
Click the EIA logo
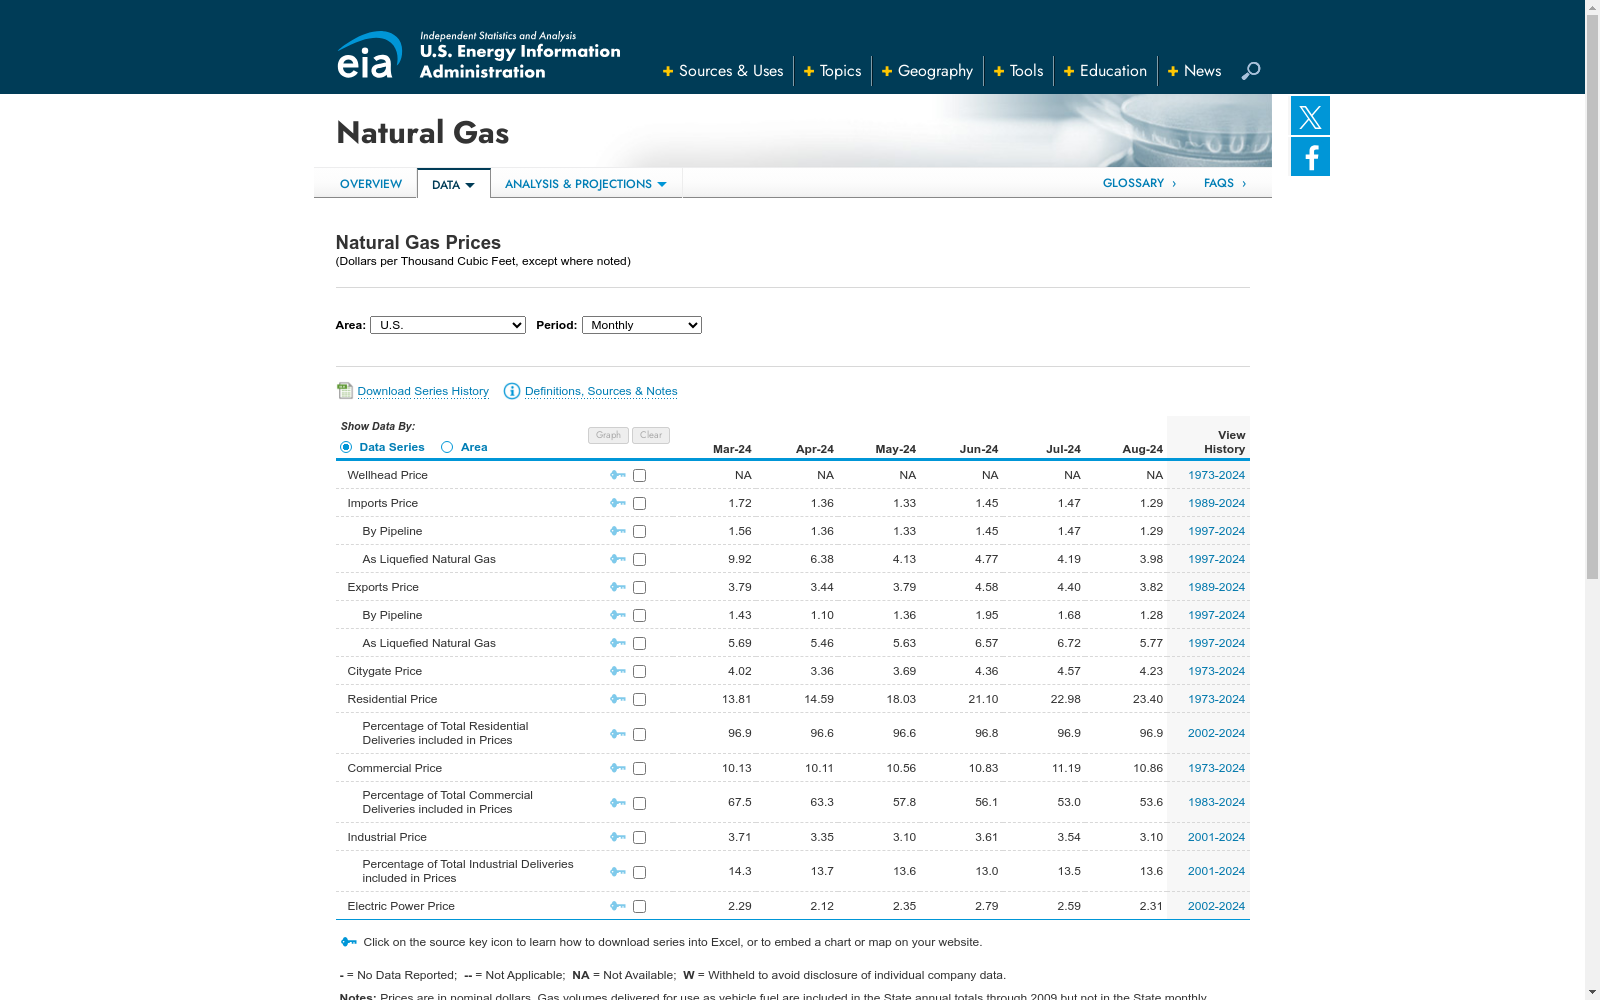(369, 55)
